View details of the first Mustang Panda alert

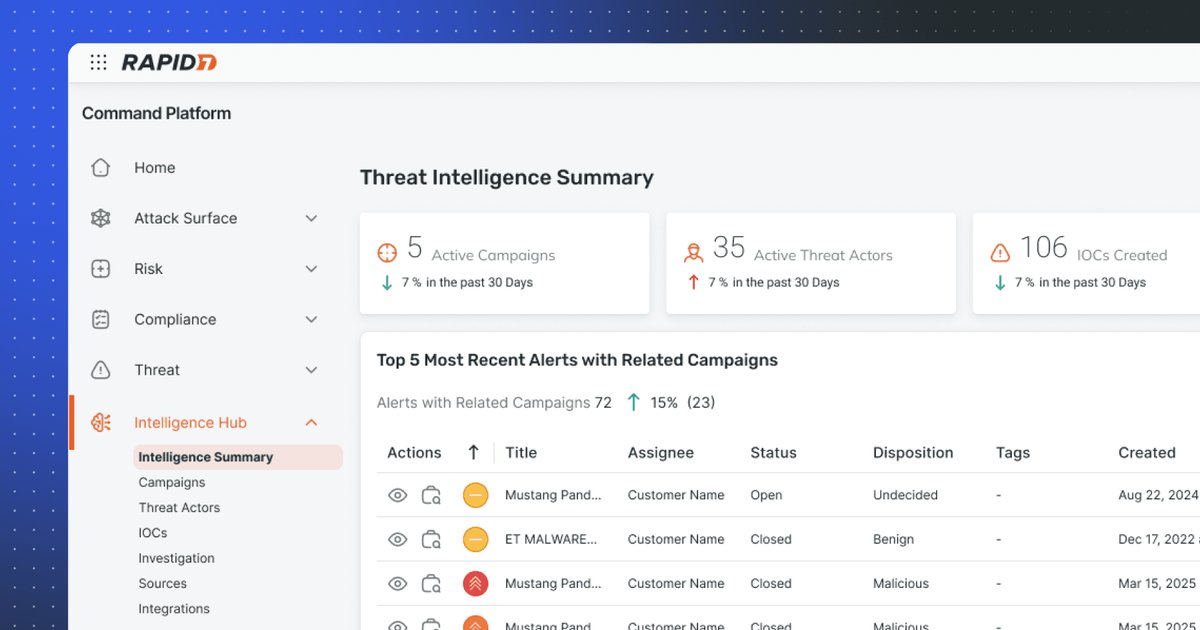(x=397, y=495)
